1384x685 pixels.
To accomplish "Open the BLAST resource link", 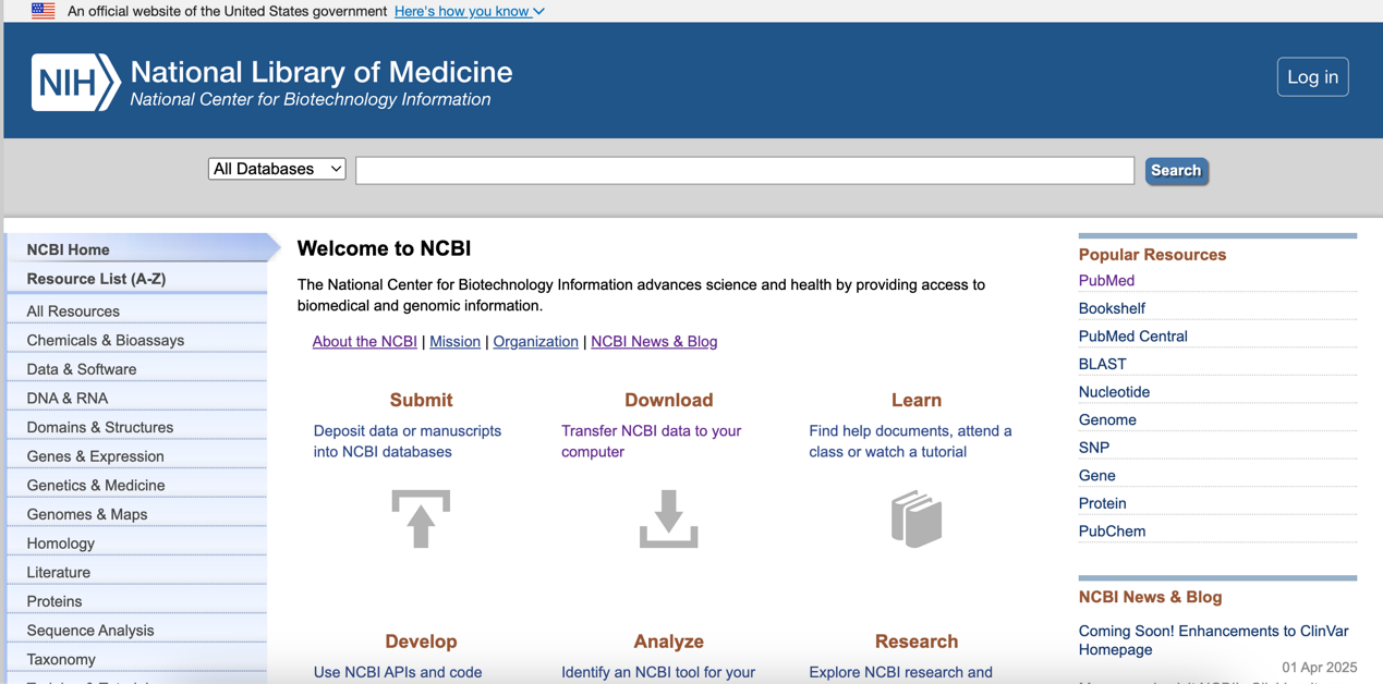I will coord(1102,364).
